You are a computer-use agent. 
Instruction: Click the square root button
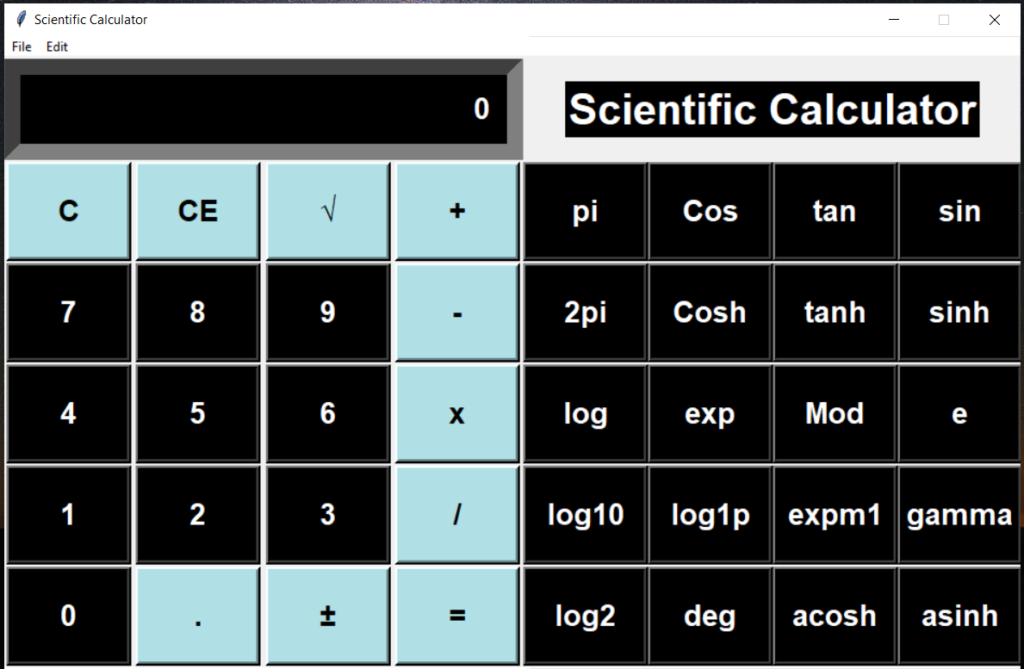click(328, 211)
